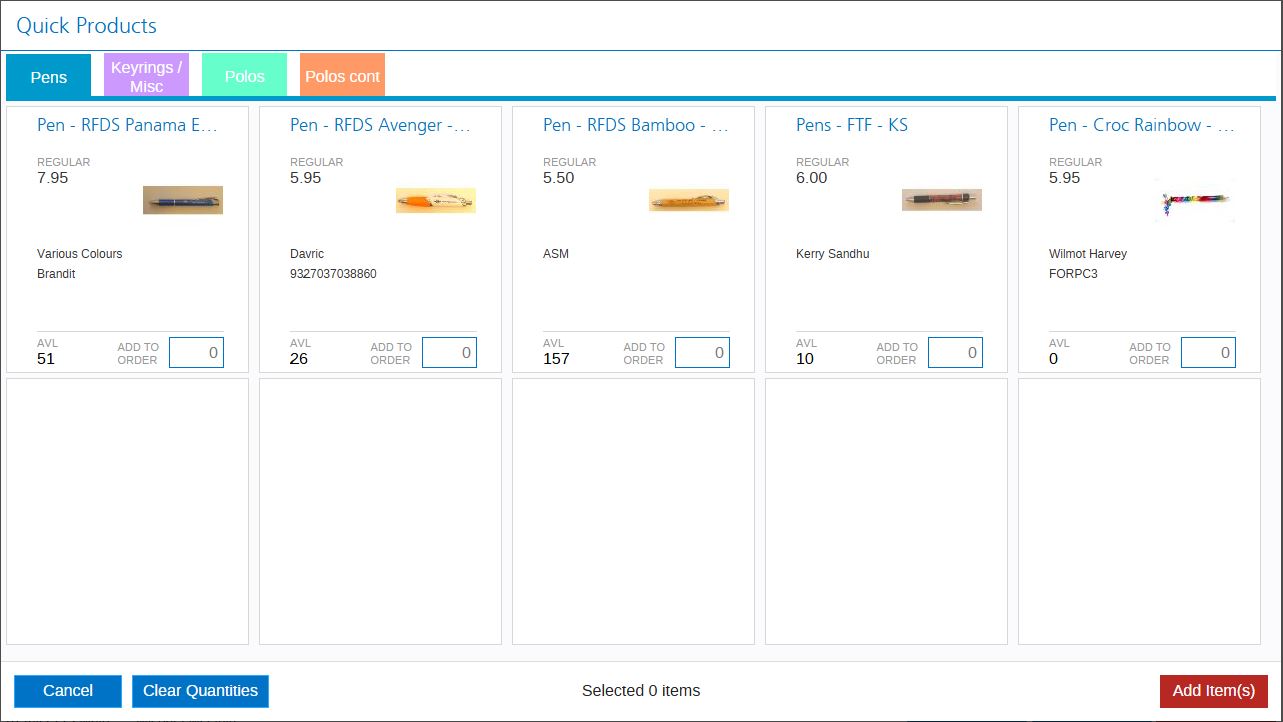Switch to the Keyrings / Misc tab
Screen dimensions: 1283x722
(x=145, y=74)
